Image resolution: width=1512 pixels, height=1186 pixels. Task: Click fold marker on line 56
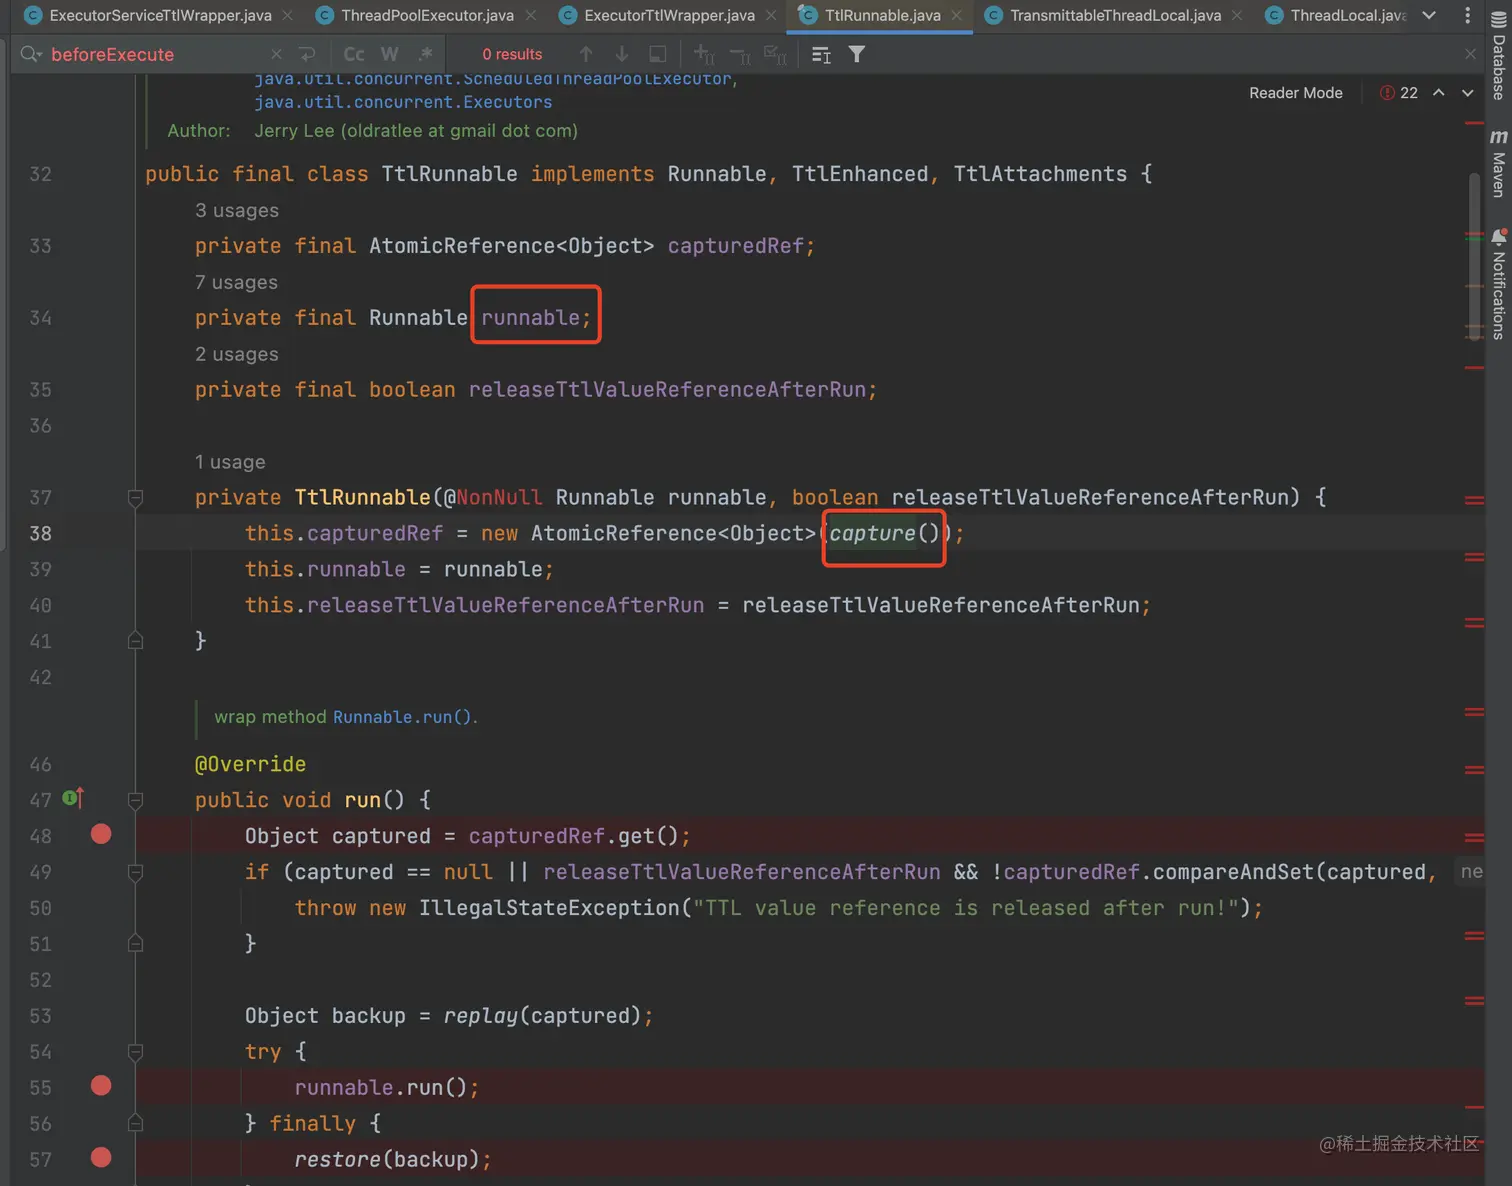(136, 1123)
